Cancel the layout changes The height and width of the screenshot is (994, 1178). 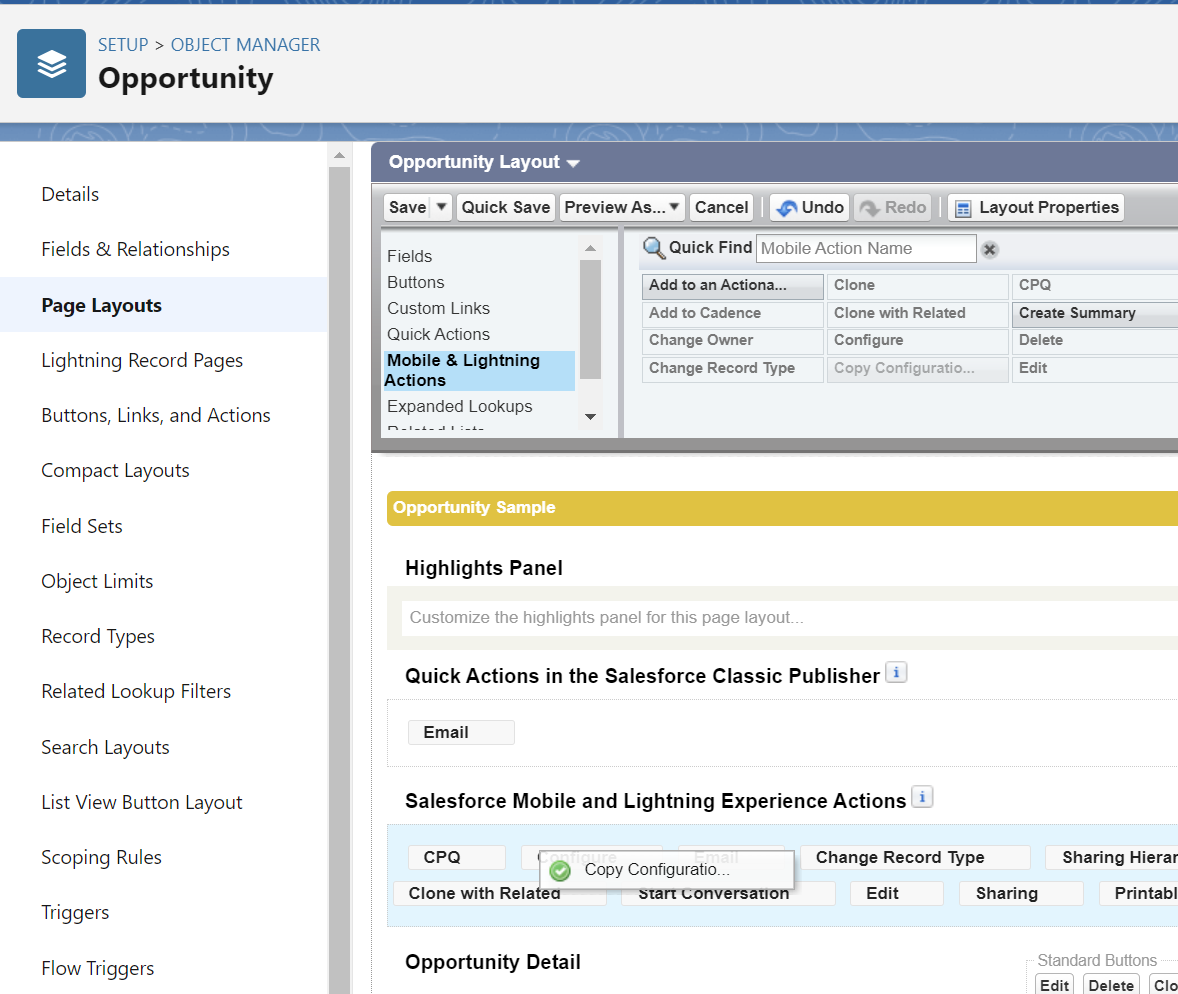721,207
